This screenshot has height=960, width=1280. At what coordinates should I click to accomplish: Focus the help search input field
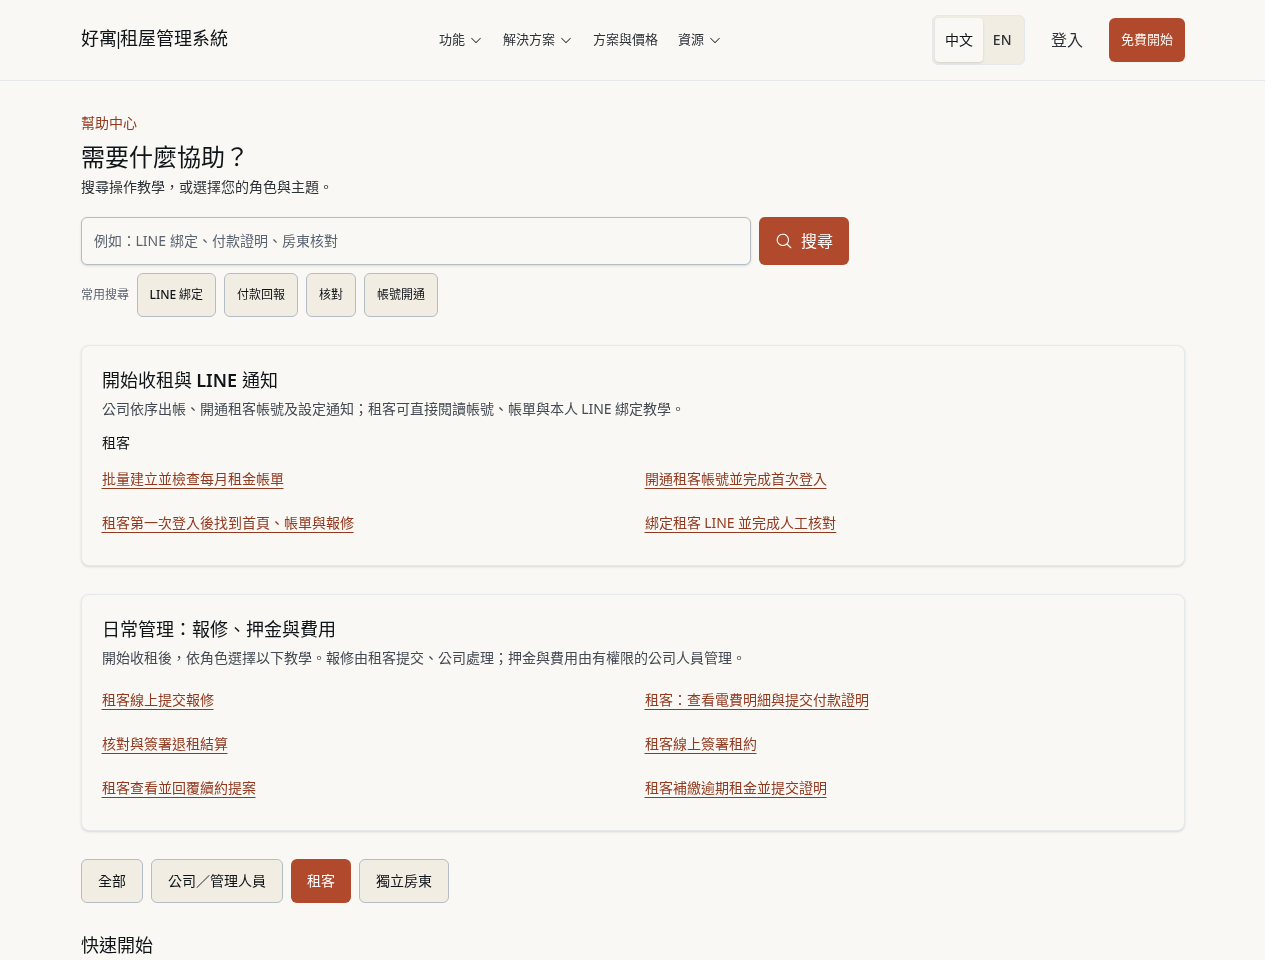(416, 241)
